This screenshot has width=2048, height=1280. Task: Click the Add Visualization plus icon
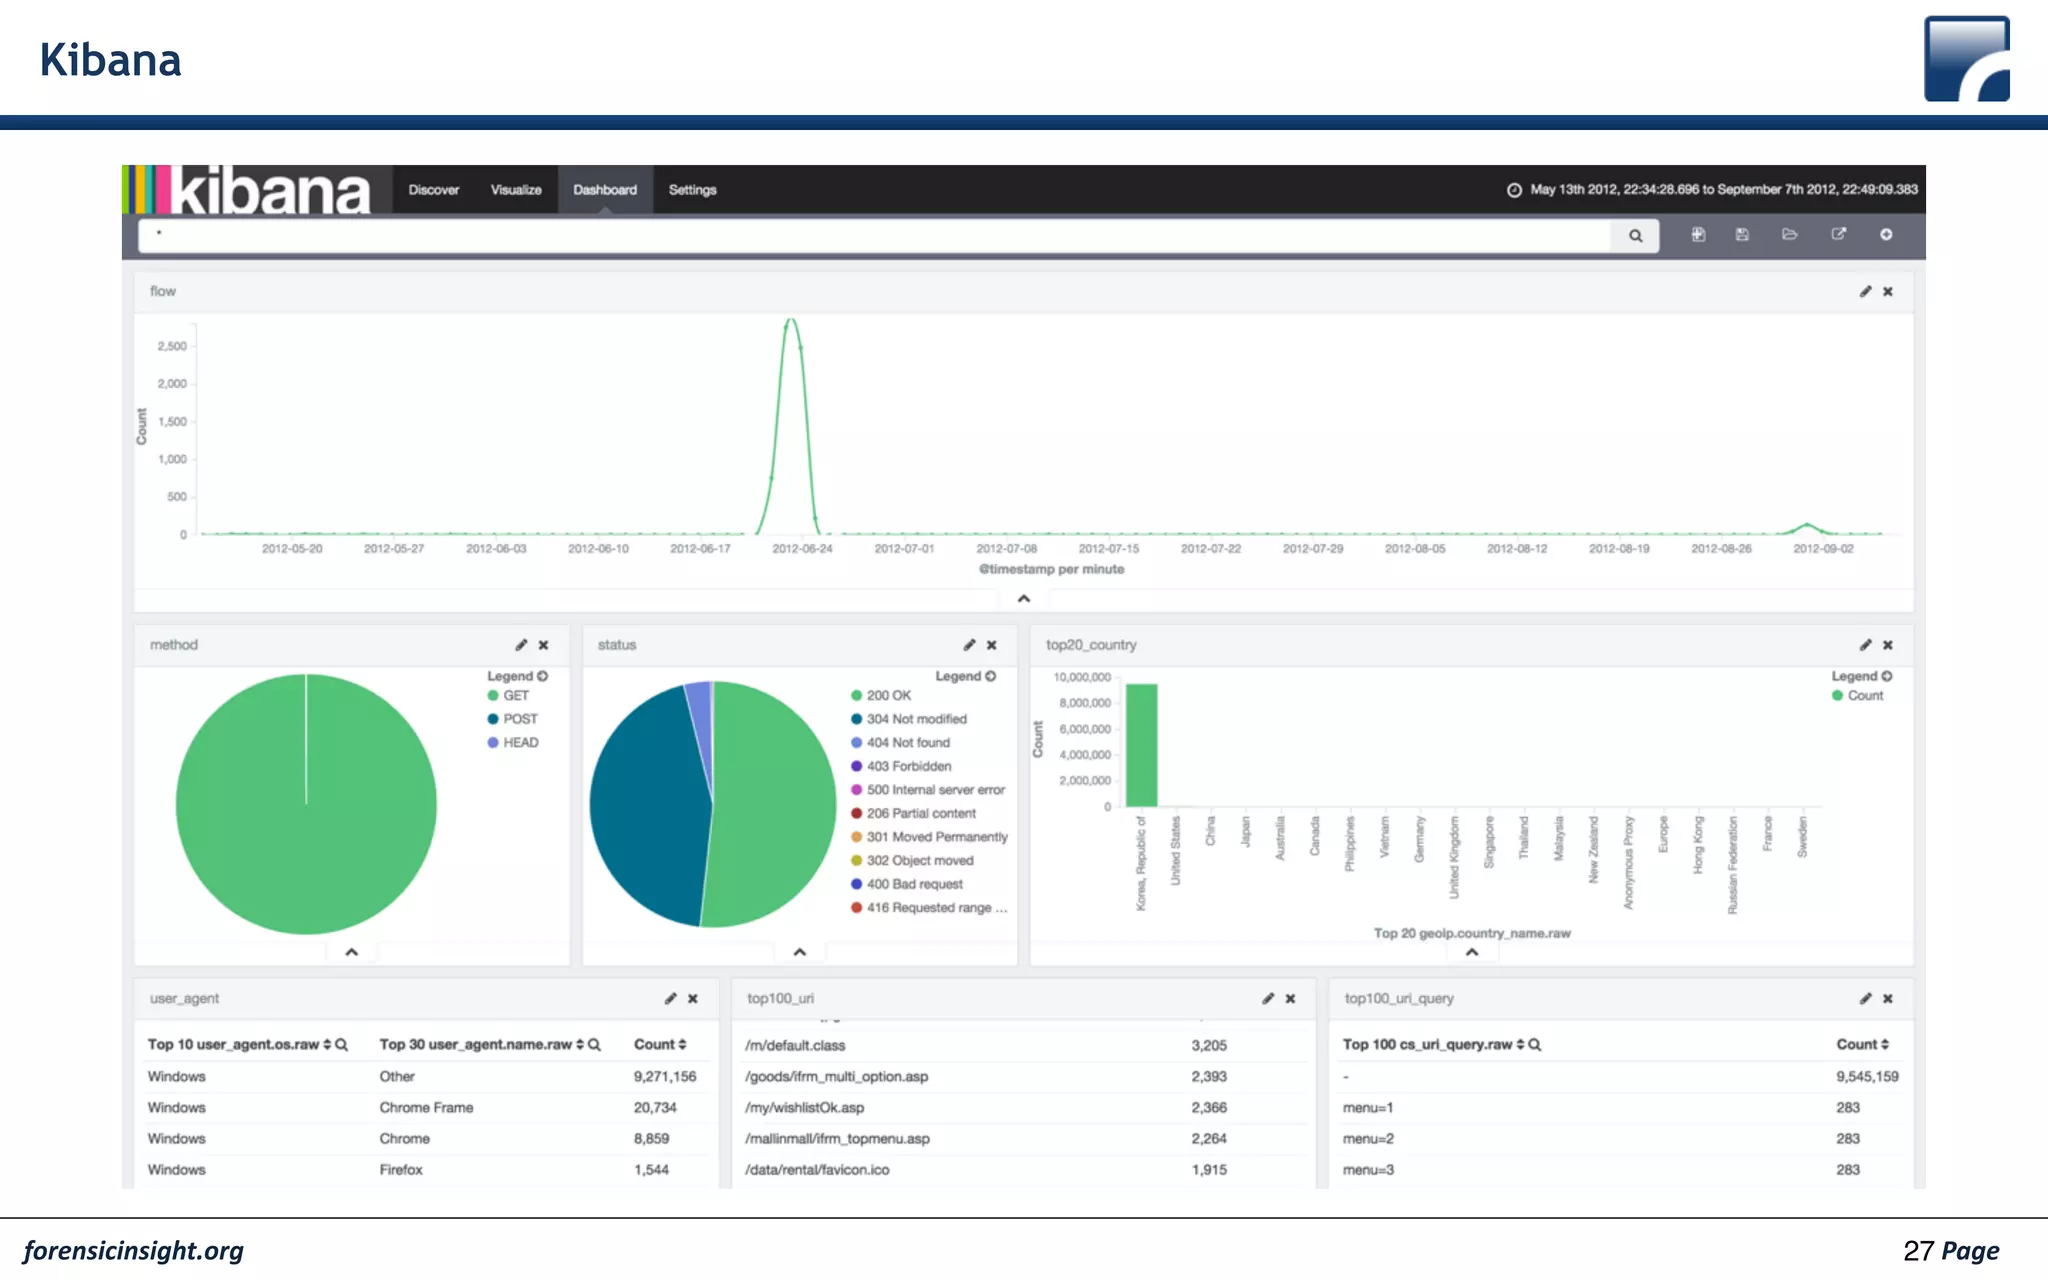[x=1886, y=234]
